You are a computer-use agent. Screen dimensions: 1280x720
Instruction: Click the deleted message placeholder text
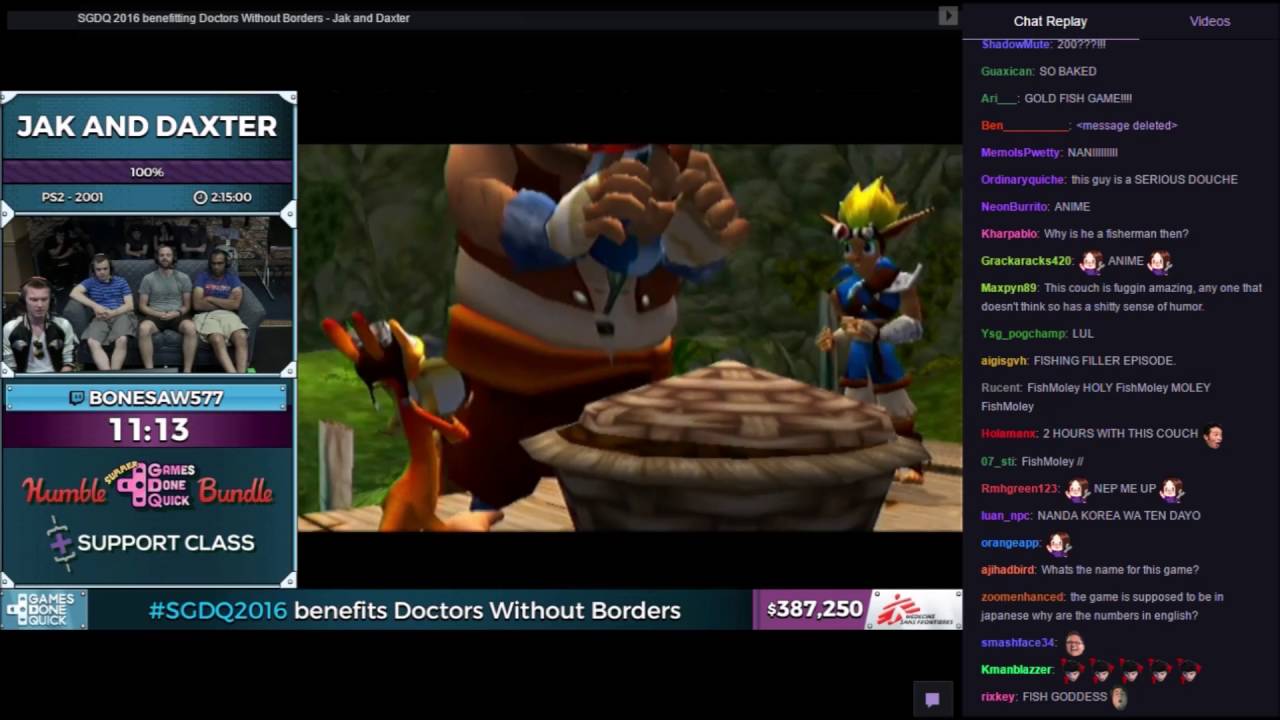(x=1126, y=125)
